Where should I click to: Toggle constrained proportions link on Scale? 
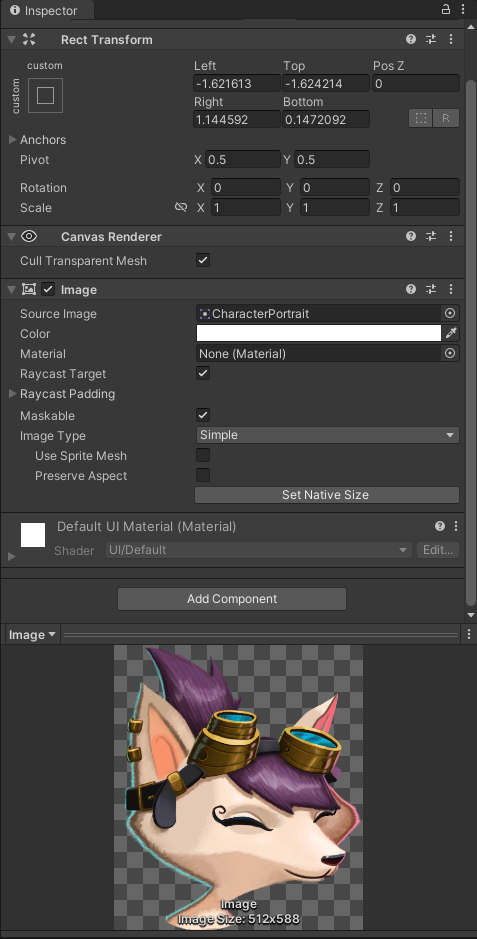coord(181,207)
